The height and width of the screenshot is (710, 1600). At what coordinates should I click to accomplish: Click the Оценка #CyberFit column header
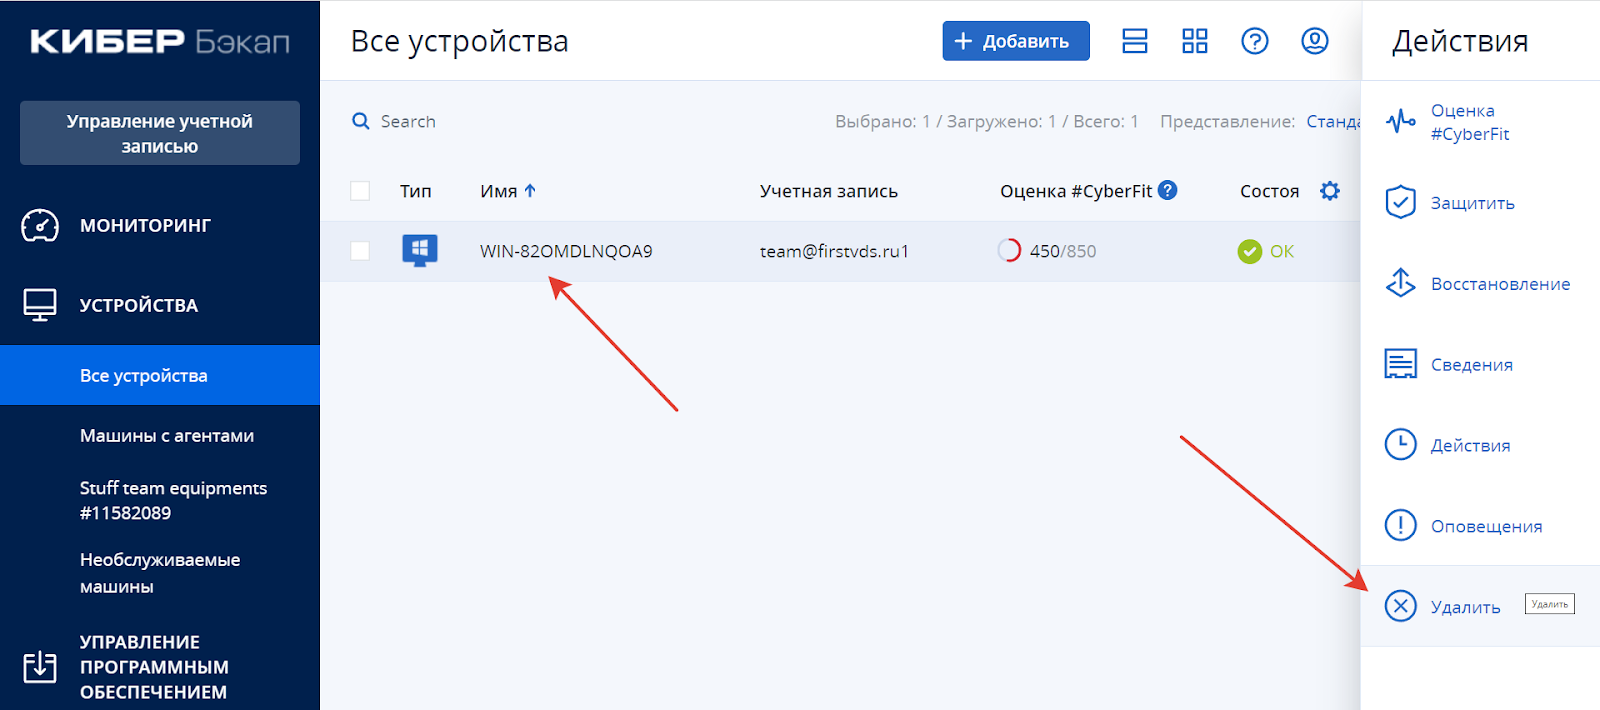[1076, 191]
